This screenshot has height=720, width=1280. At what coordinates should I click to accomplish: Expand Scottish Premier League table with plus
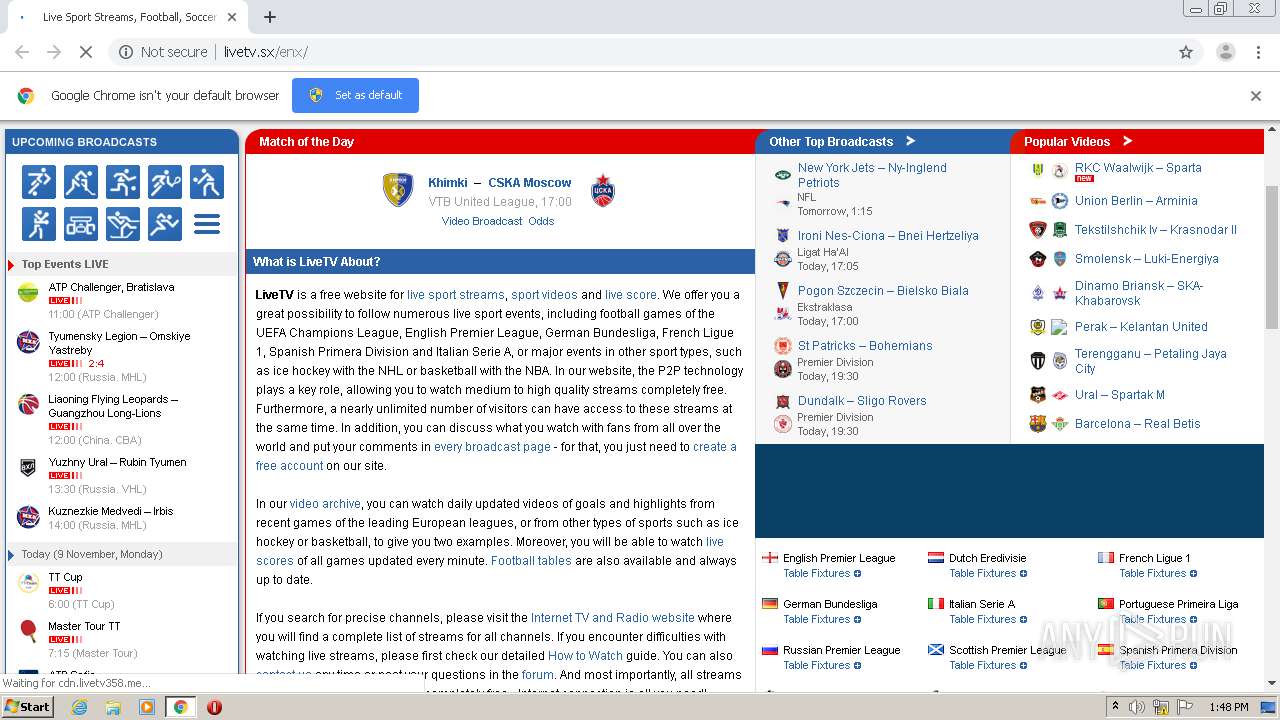point(1023,666)
